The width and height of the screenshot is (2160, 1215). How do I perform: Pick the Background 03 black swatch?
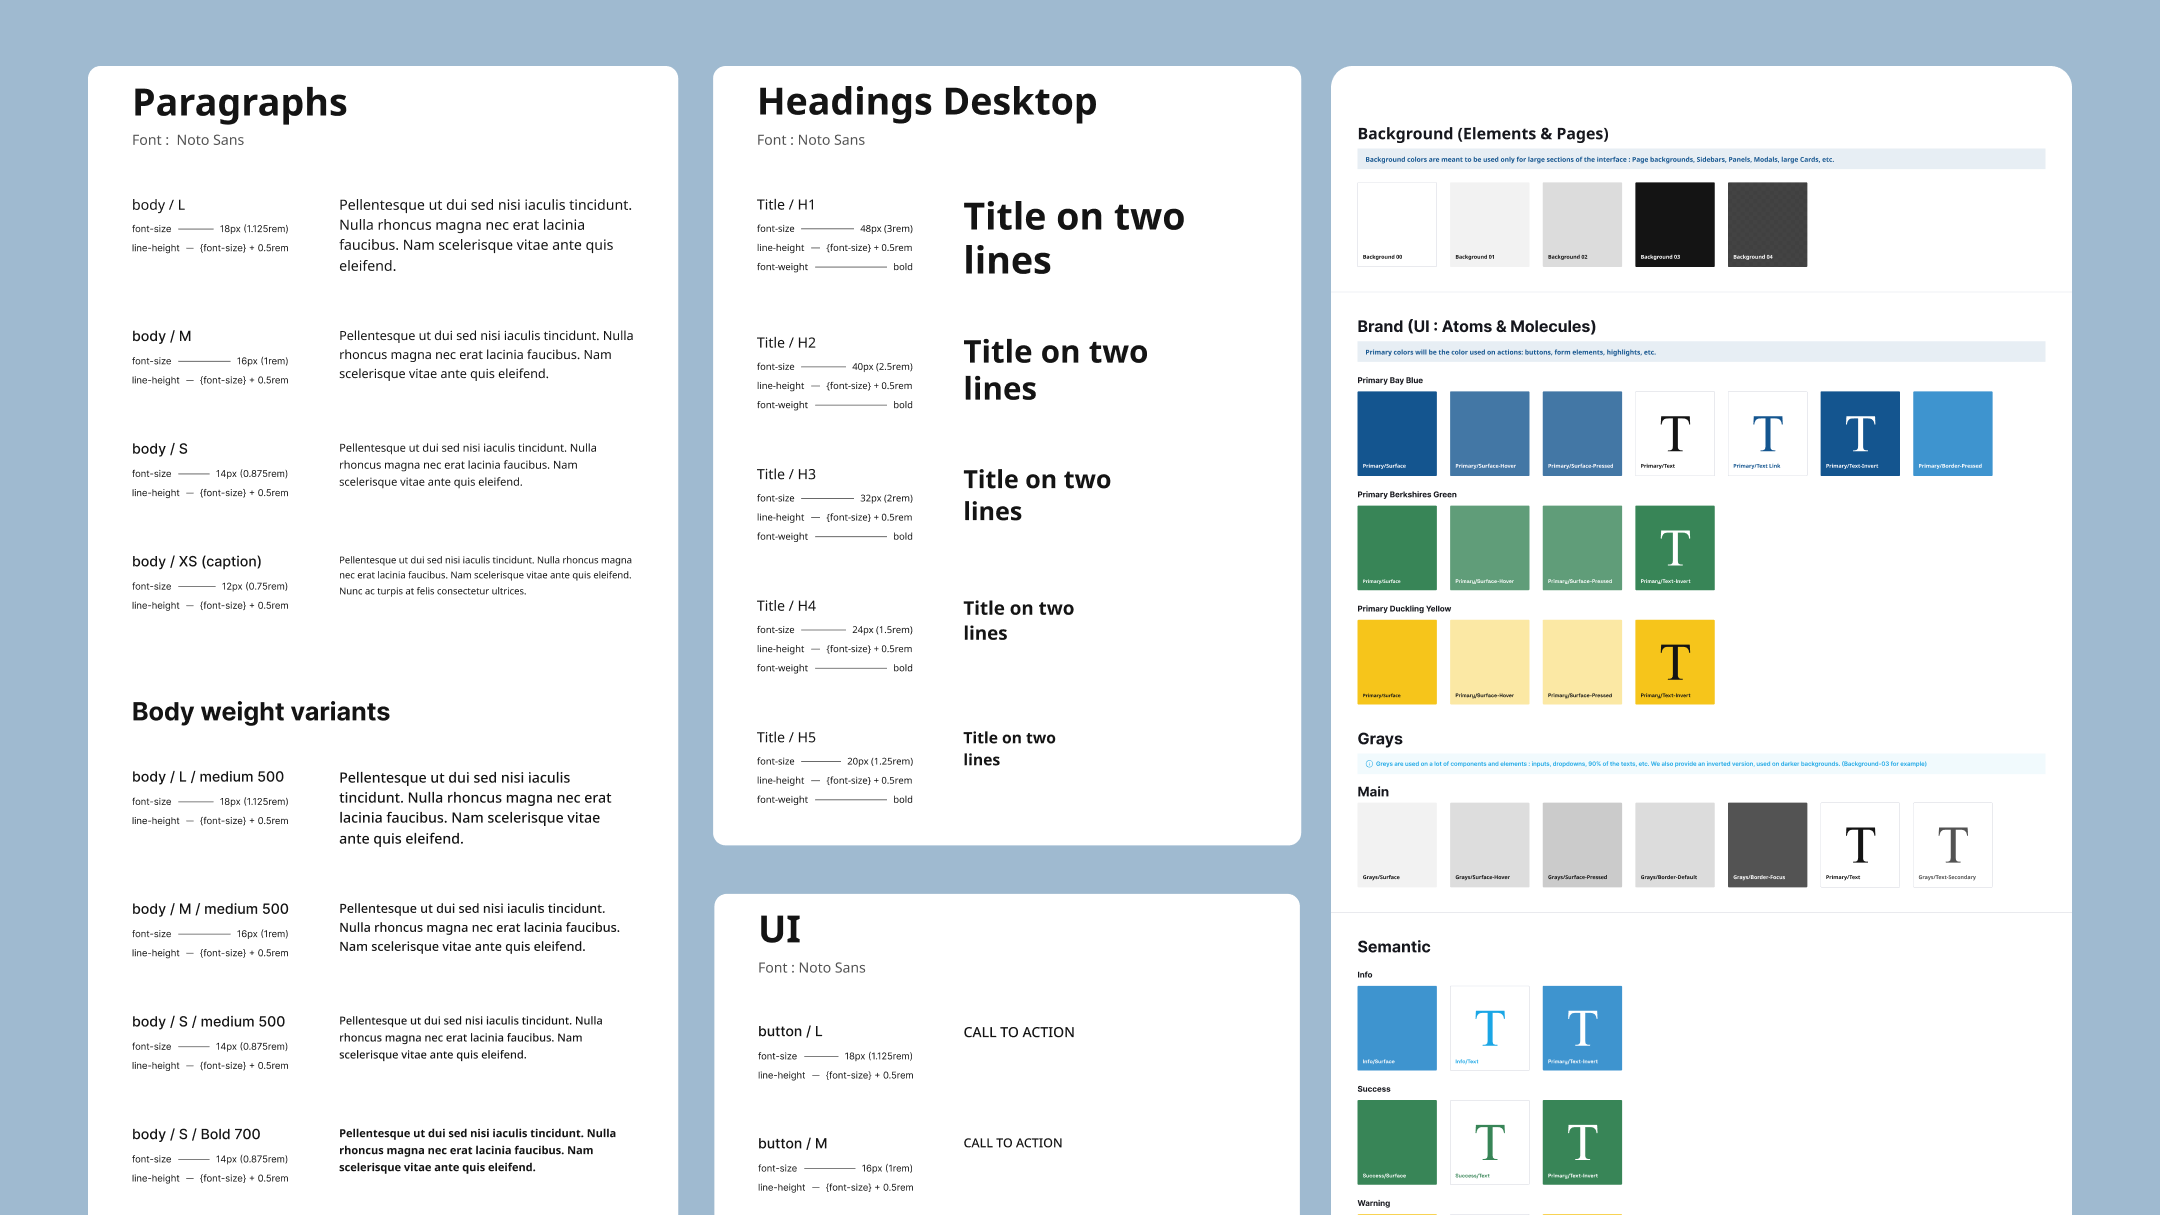point(1674,224)
